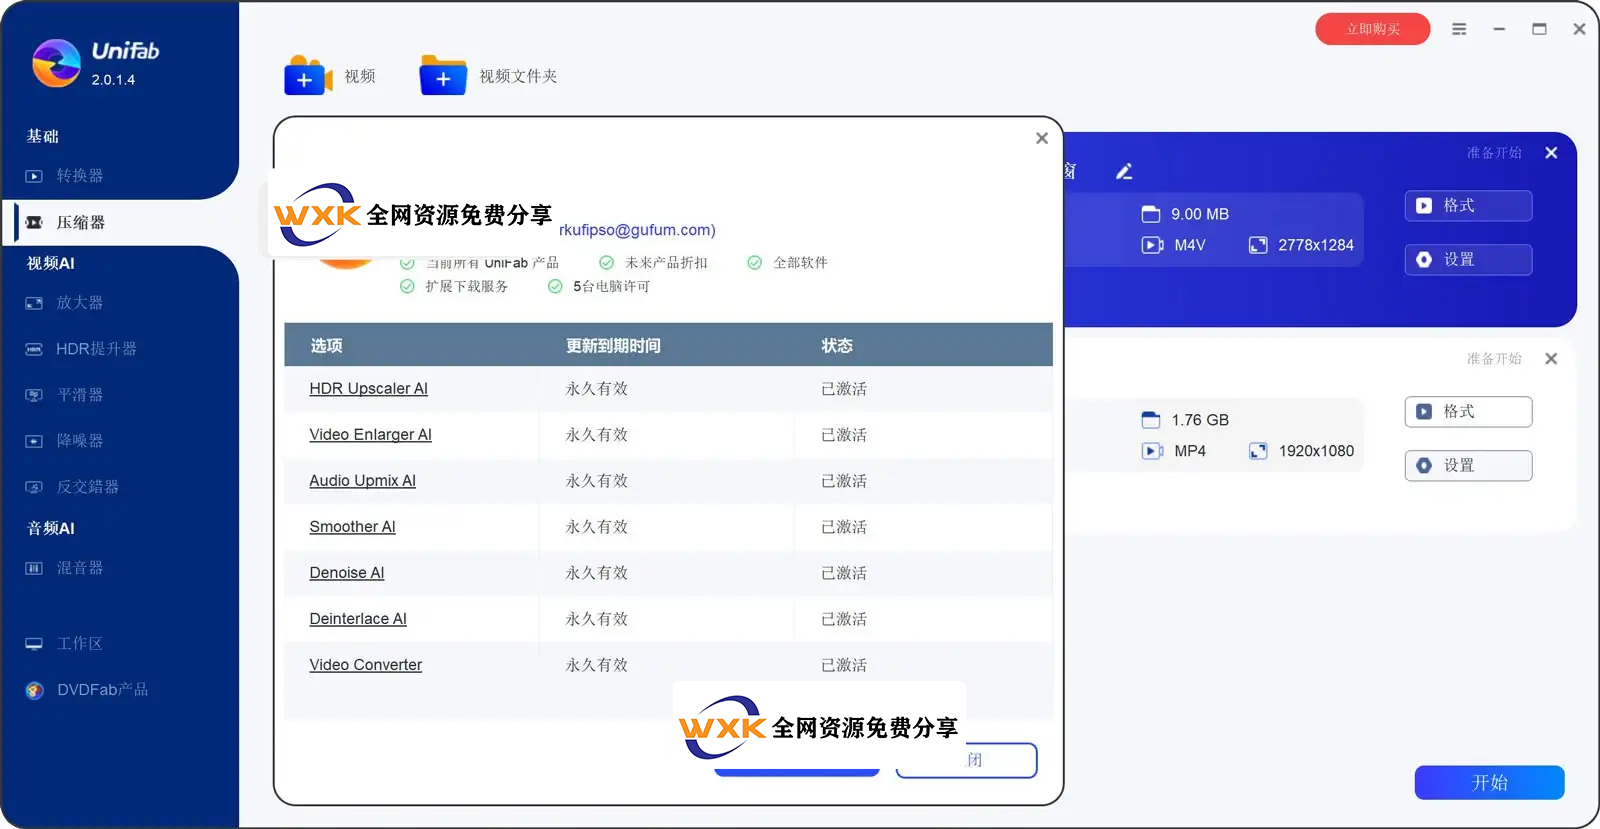Open the Video Enlarger AI link
Viewport: 1600px width, 829px height.
tap(370, 435)
